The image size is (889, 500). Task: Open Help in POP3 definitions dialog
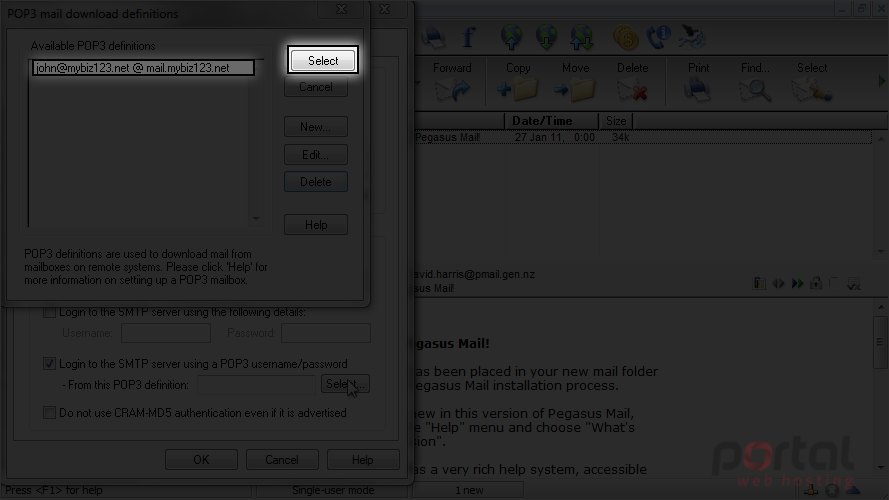[x=316, y=224]
